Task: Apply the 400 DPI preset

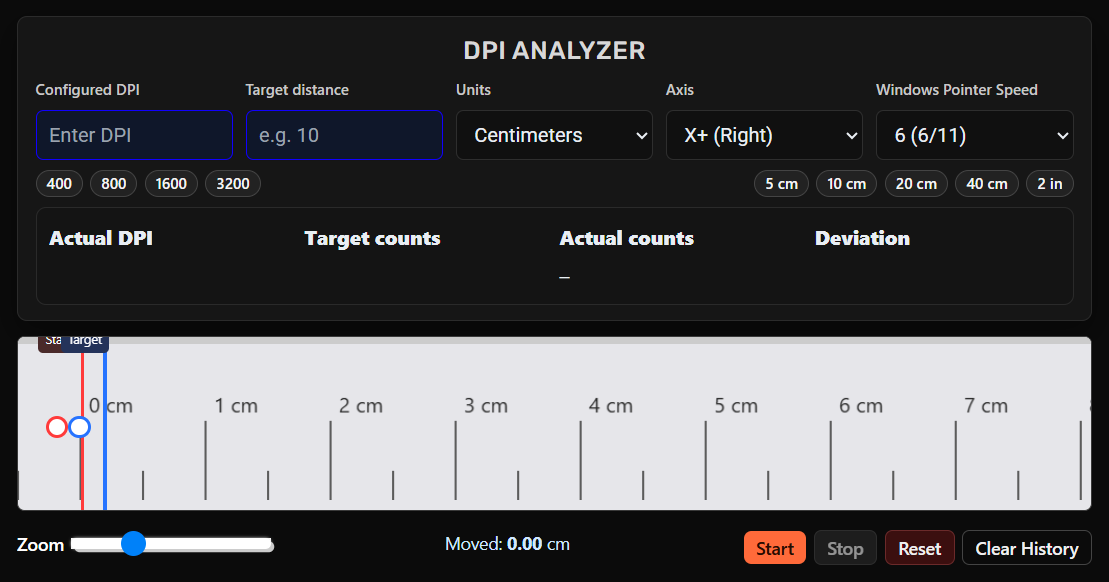Action: point(58,183)
